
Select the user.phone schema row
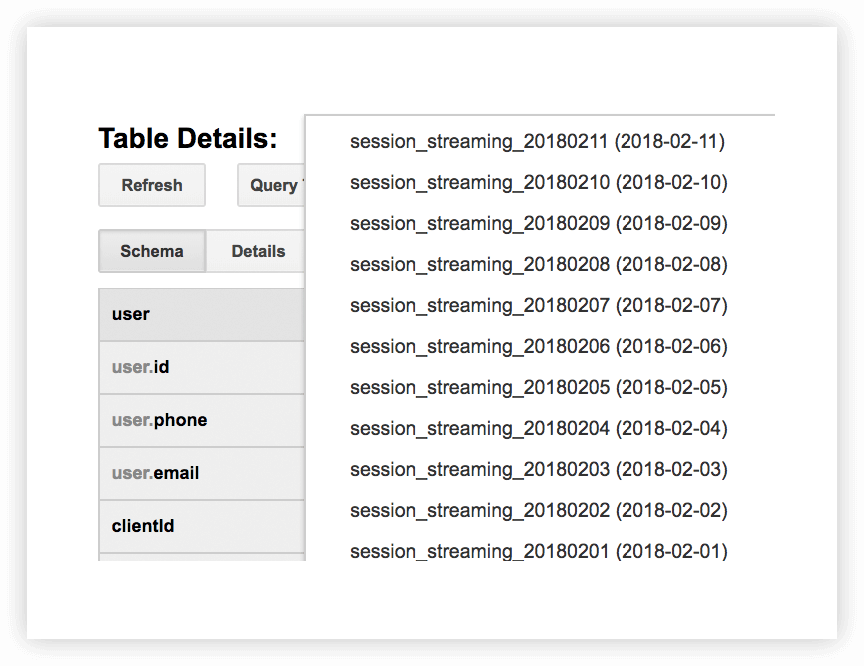pos(202,420)
